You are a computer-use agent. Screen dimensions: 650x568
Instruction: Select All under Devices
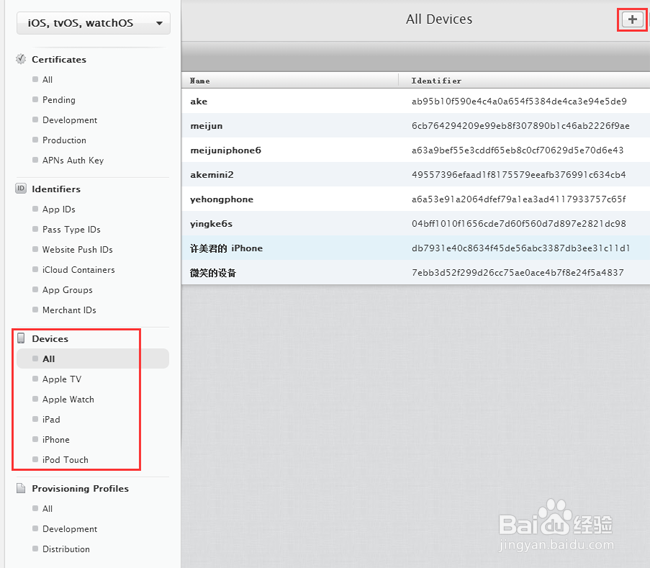click(49, 359)
